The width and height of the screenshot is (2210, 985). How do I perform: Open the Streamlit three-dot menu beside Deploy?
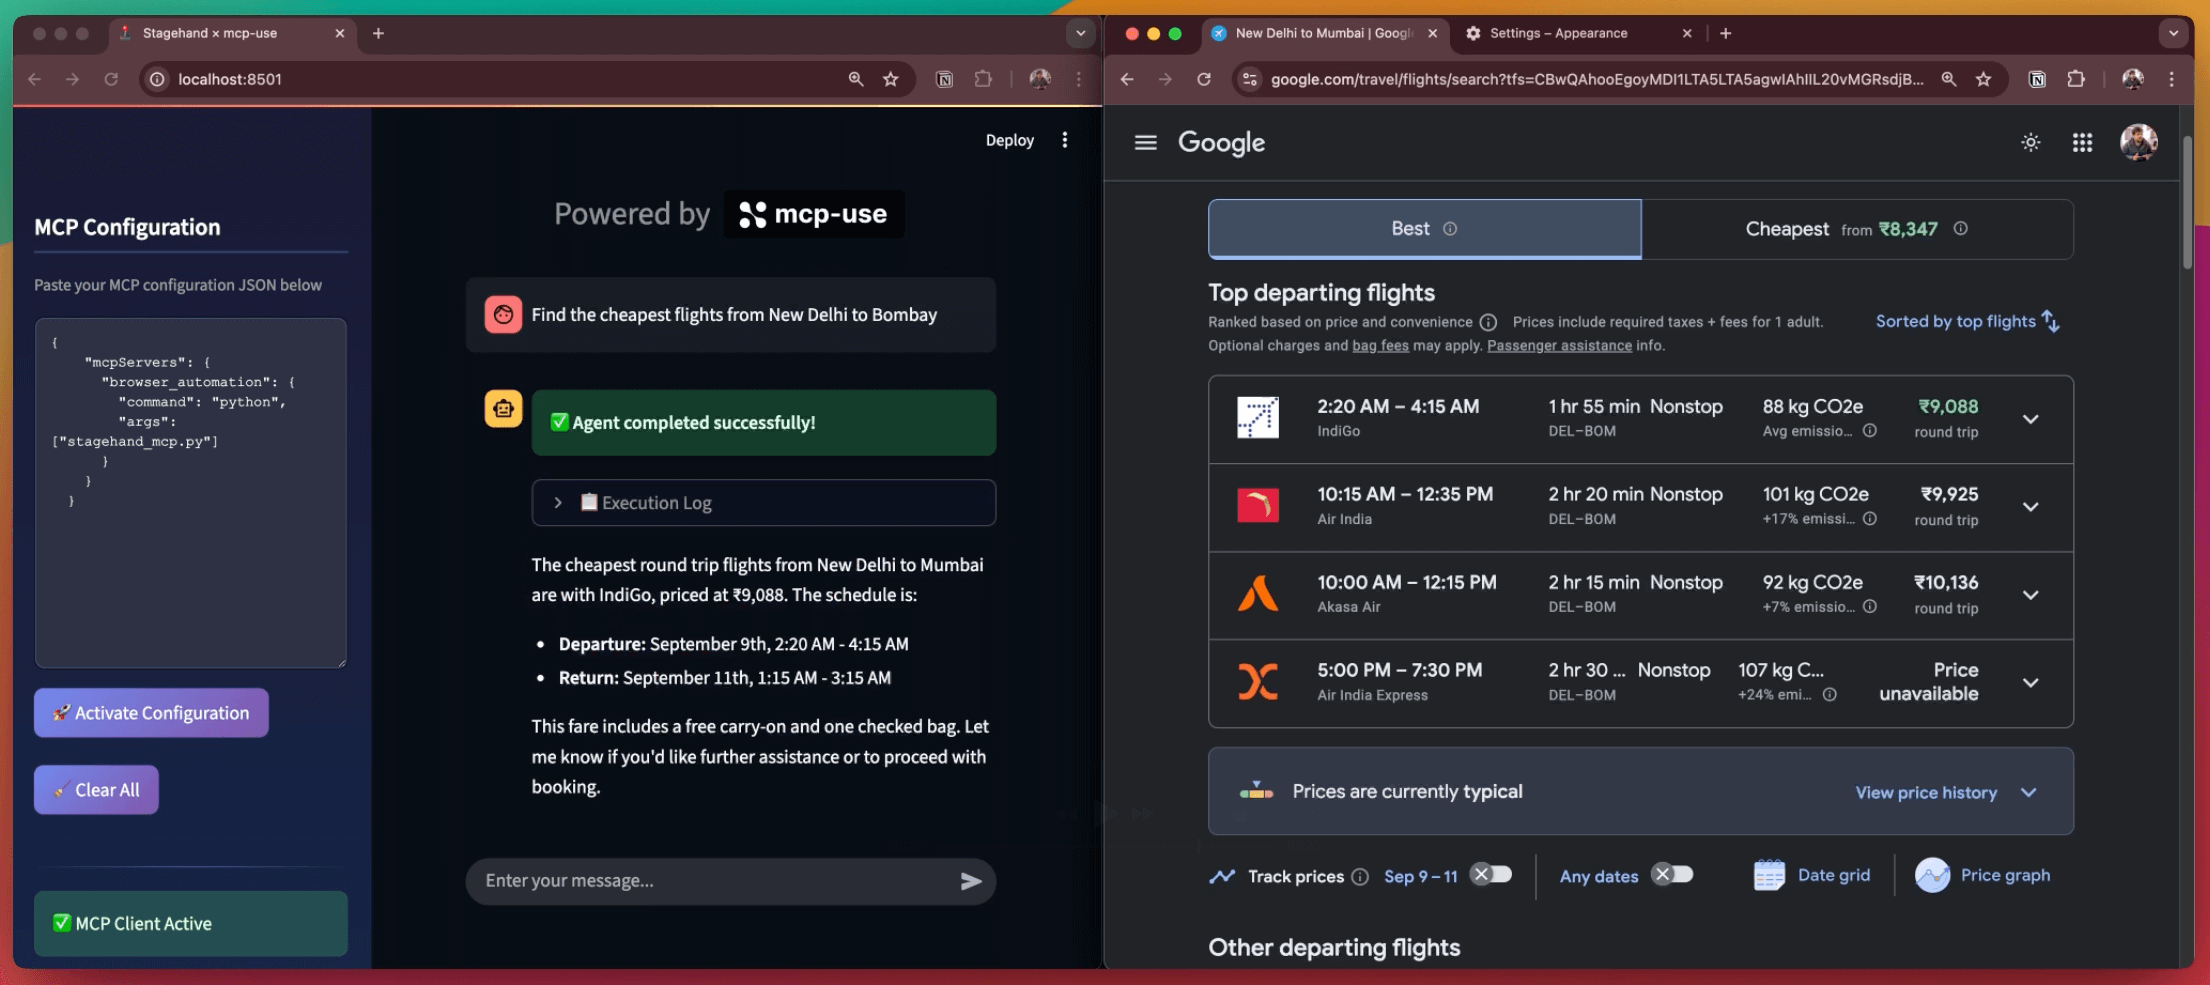pos(1065,140)
